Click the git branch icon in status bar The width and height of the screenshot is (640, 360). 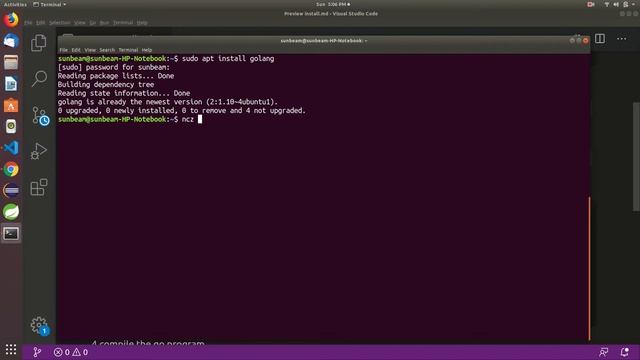[x=37, y=352]
